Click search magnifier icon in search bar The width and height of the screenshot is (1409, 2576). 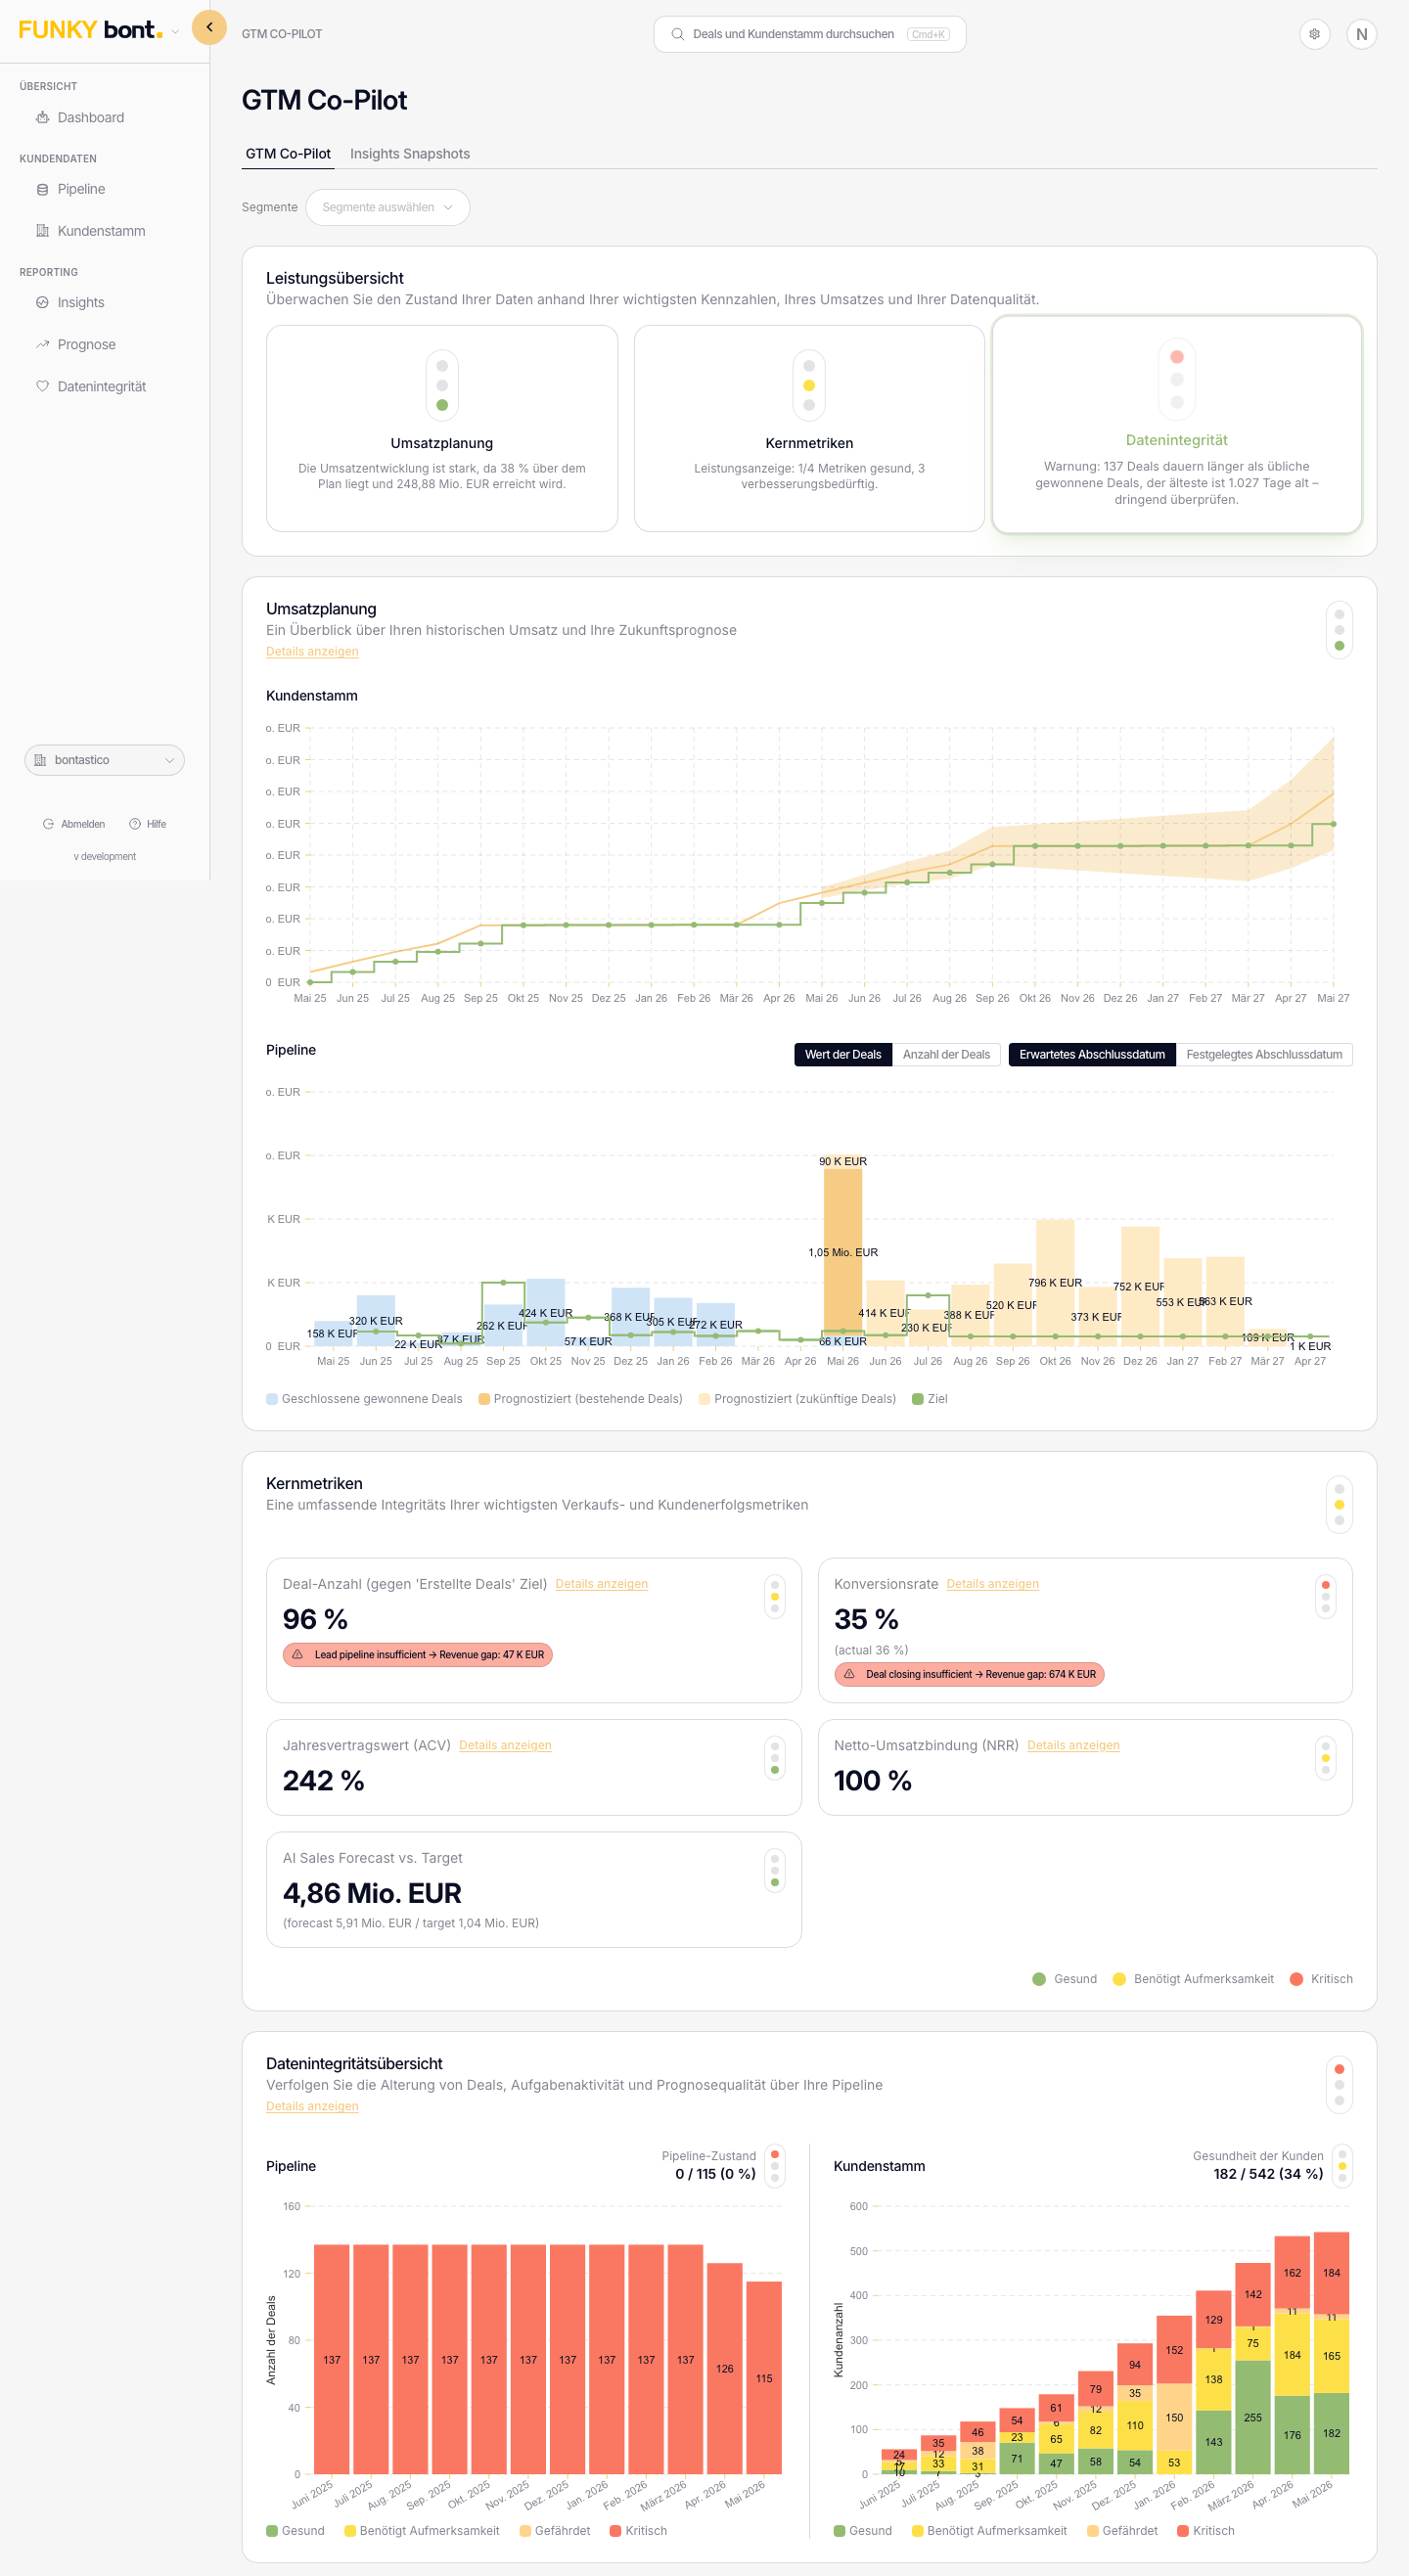pyautogui.click(x=677, y=34)
